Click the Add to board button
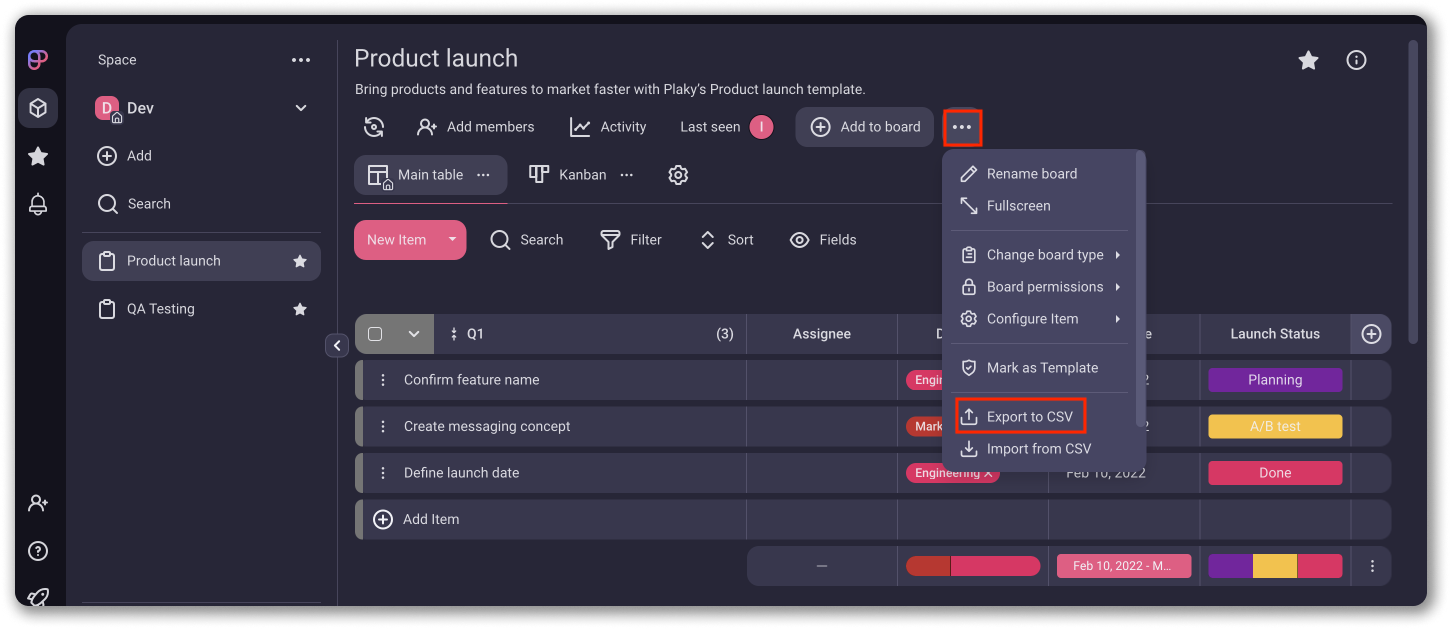This screenshot has height=629, width=1450. tap(865, 127)
